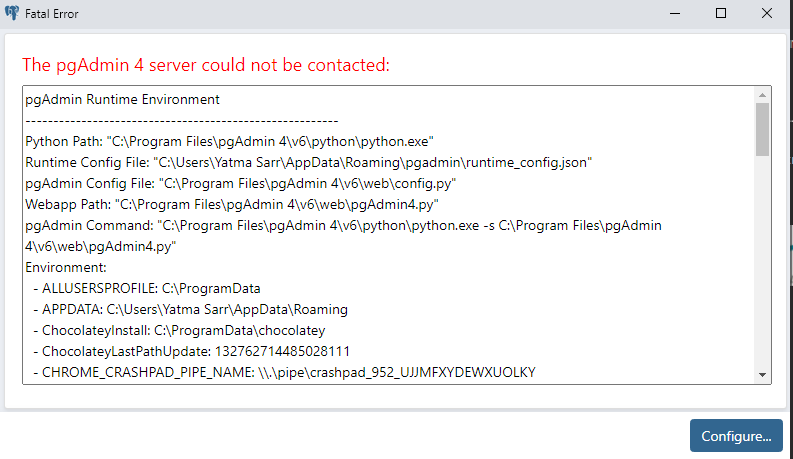
Task: Minimize the Fatal Error window
Action: click(x=676, y=14)
